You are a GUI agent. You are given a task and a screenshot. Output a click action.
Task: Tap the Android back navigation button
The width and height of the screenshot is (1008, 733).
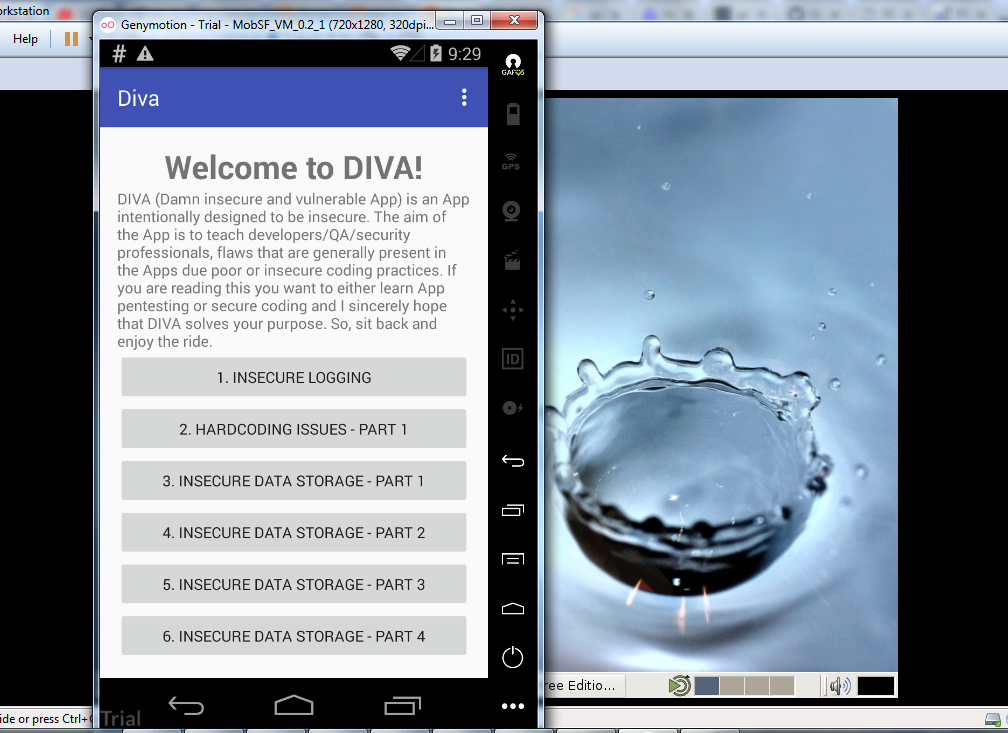click(186, 705)
